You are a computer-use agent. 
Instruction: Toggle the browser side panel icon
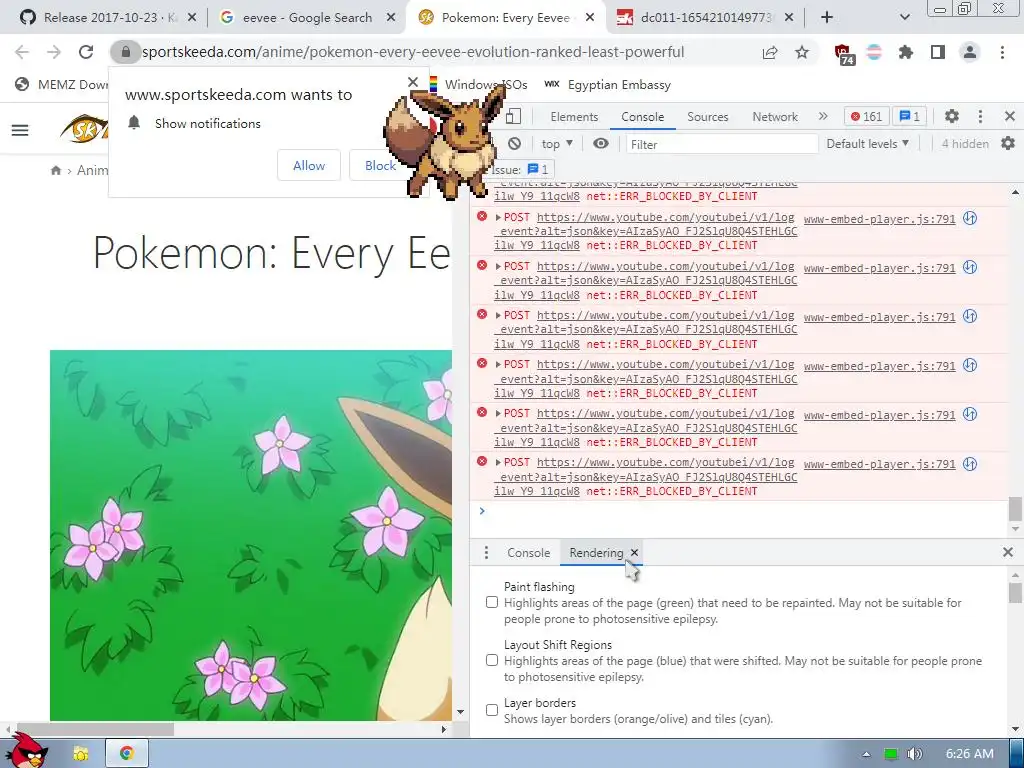[938, 52]
